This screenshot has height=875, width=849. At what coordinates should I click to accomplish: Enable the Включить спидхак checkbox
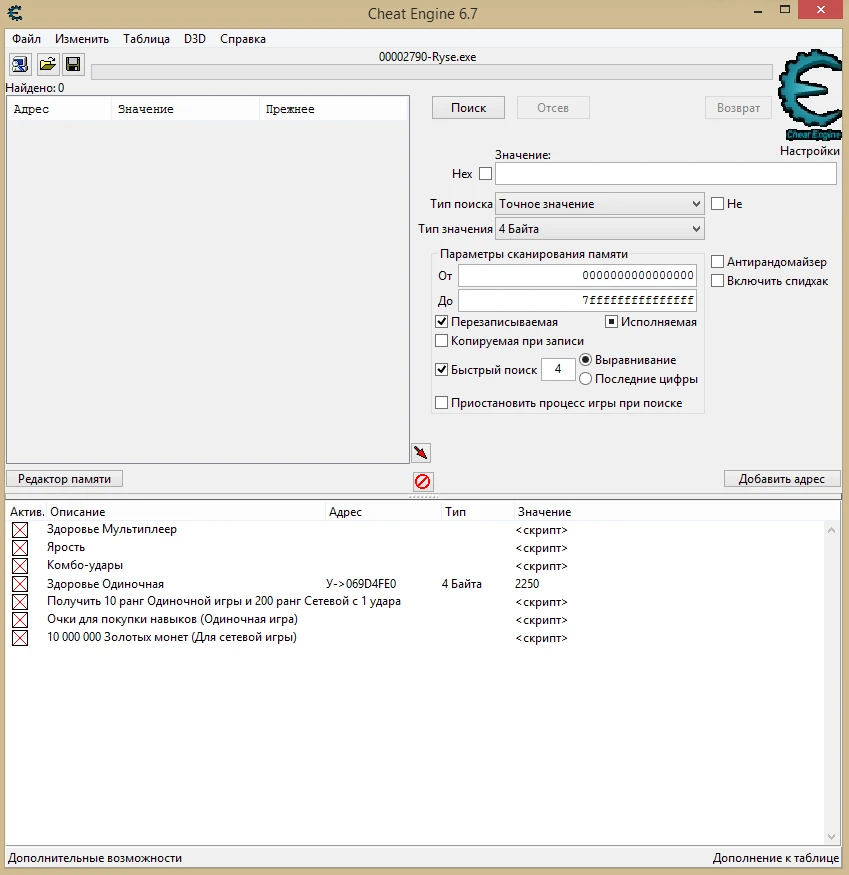click(717, 280)
